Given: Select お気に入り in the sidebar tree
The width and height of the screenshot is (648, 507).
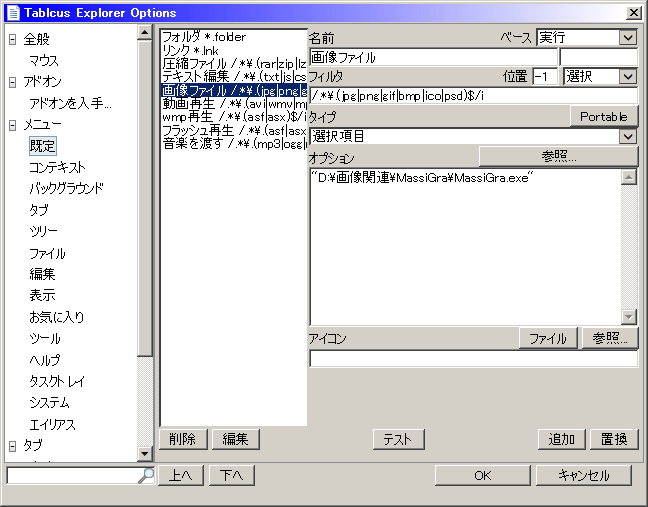Looking at the screenshot, I should tap(56, 317).
